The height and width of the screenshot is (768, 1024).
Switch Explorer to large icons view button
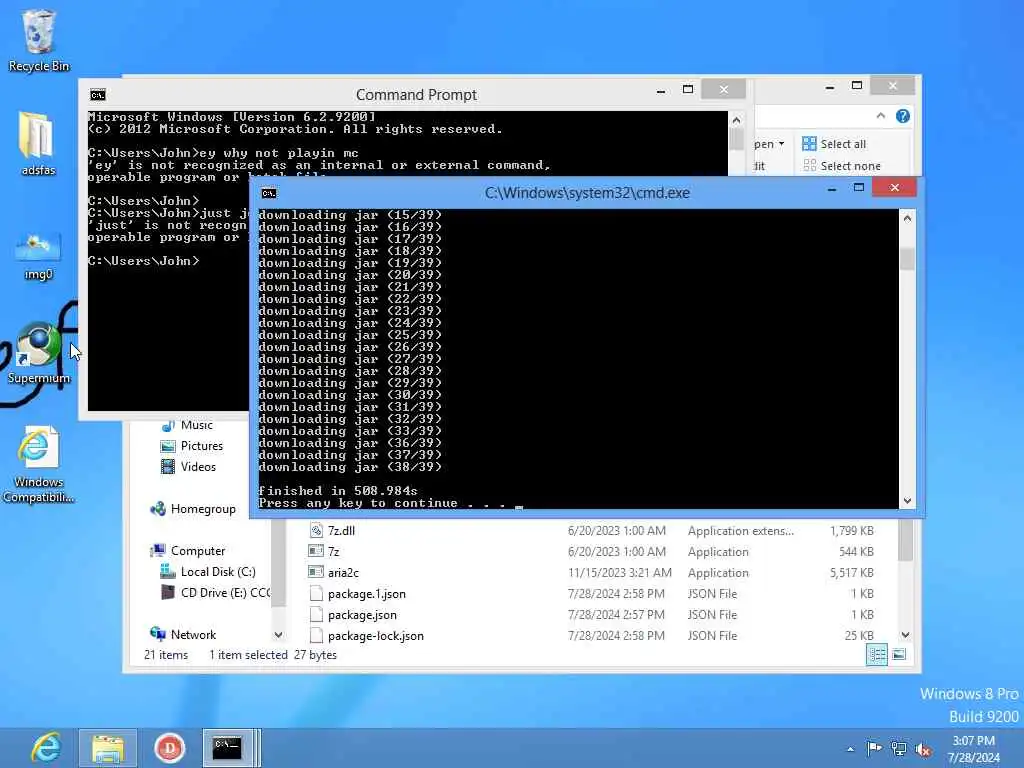point(899,654)
